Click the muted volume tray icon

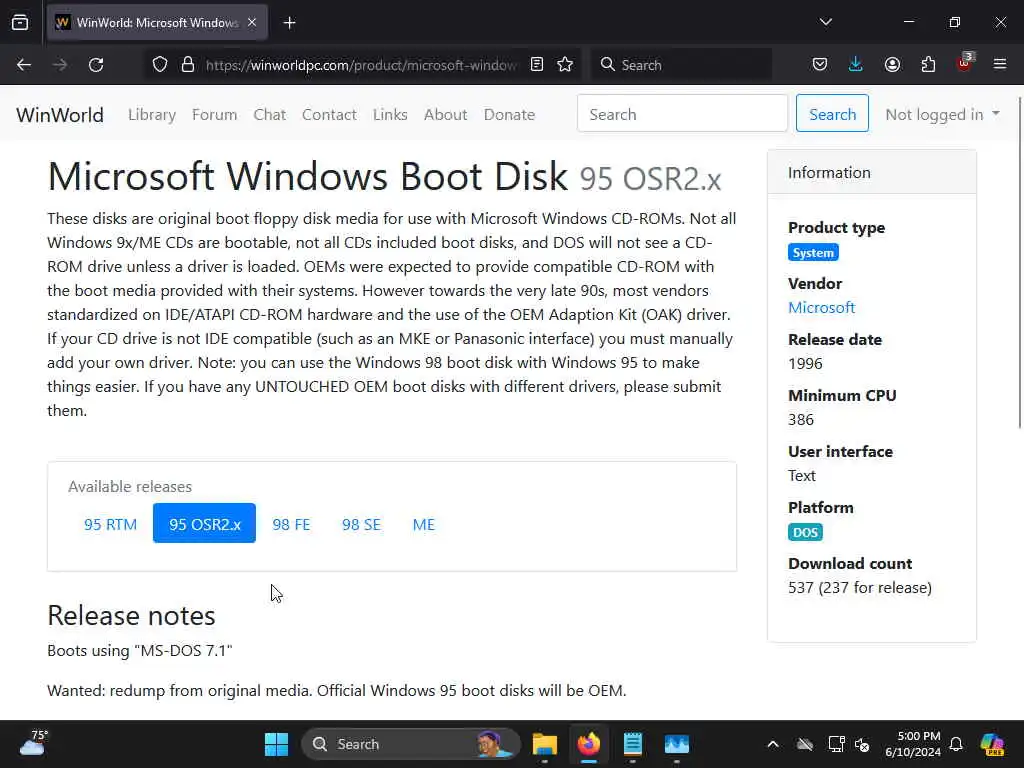(862, 744)
